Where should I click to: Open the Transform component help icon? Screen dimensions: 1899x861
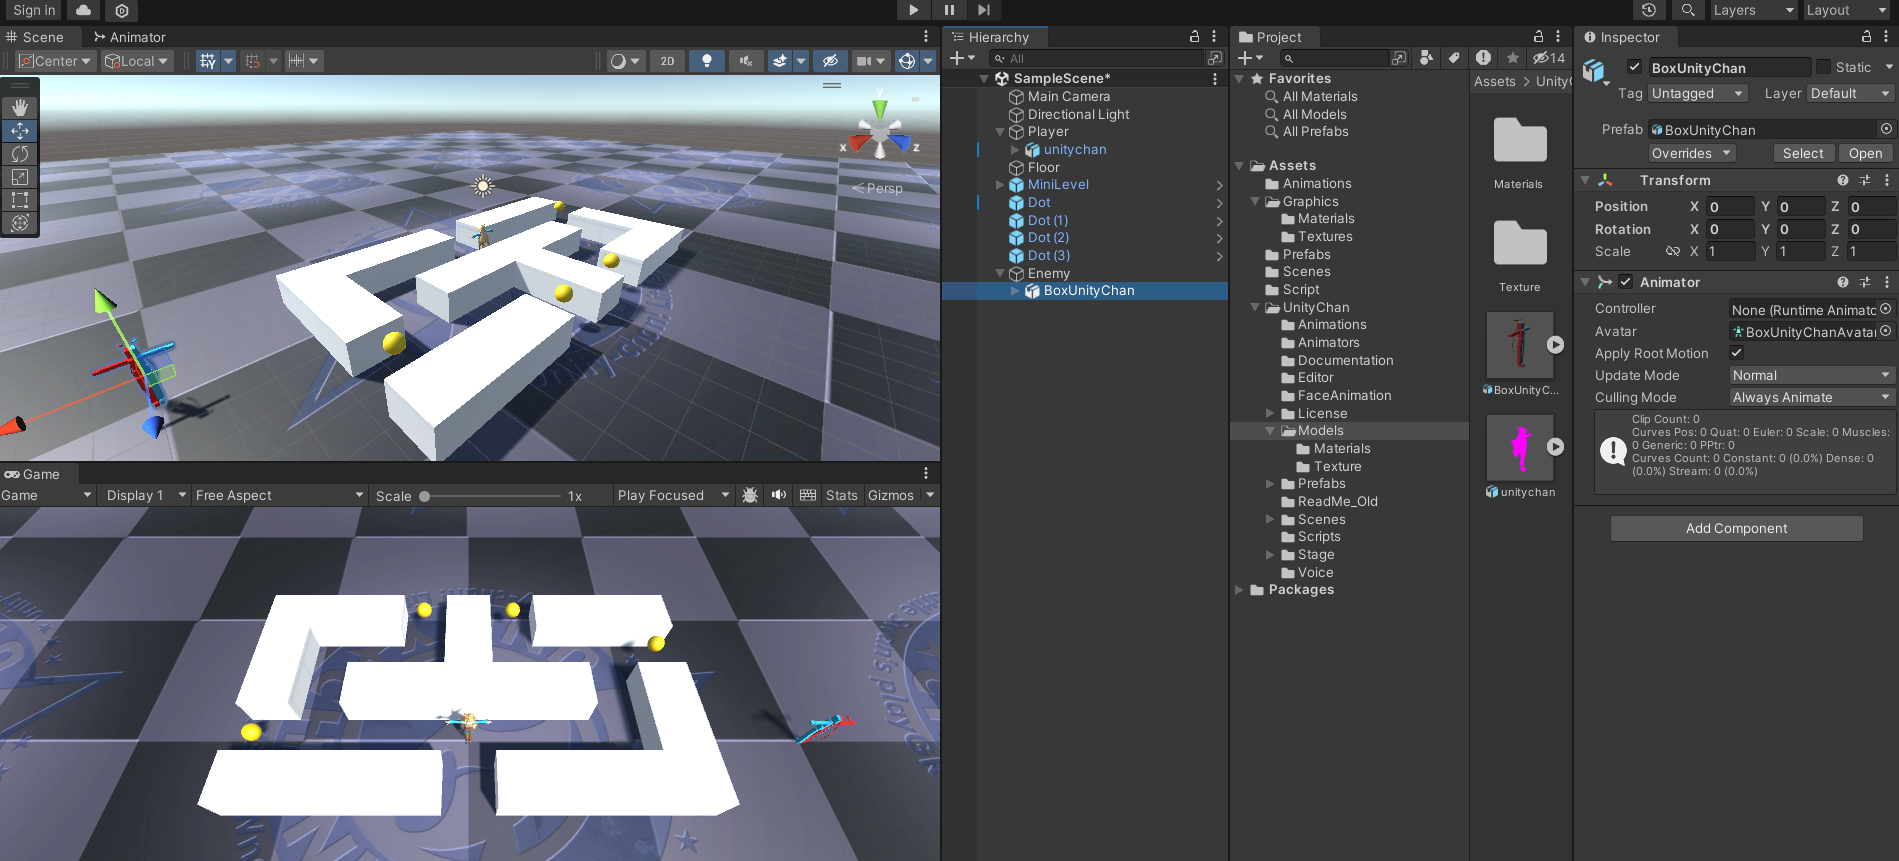tap(1843, 180)
